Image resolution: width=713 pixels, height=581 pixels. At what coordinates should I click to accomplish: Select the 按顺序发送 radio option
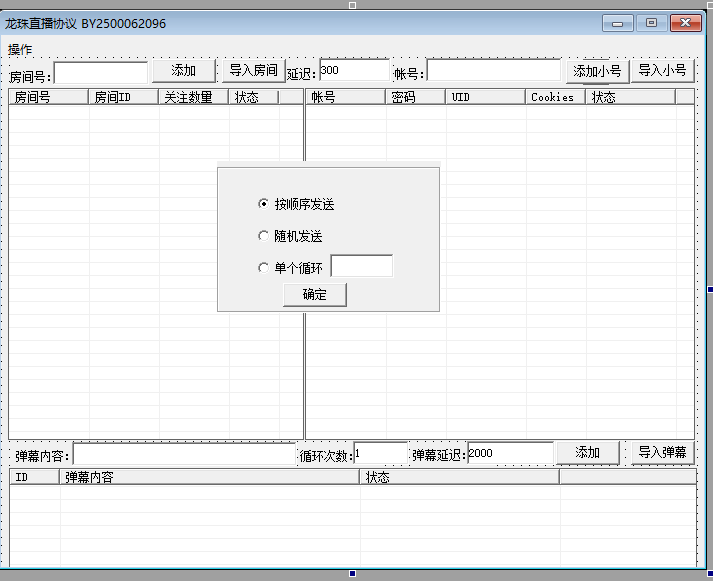[264, 204]
